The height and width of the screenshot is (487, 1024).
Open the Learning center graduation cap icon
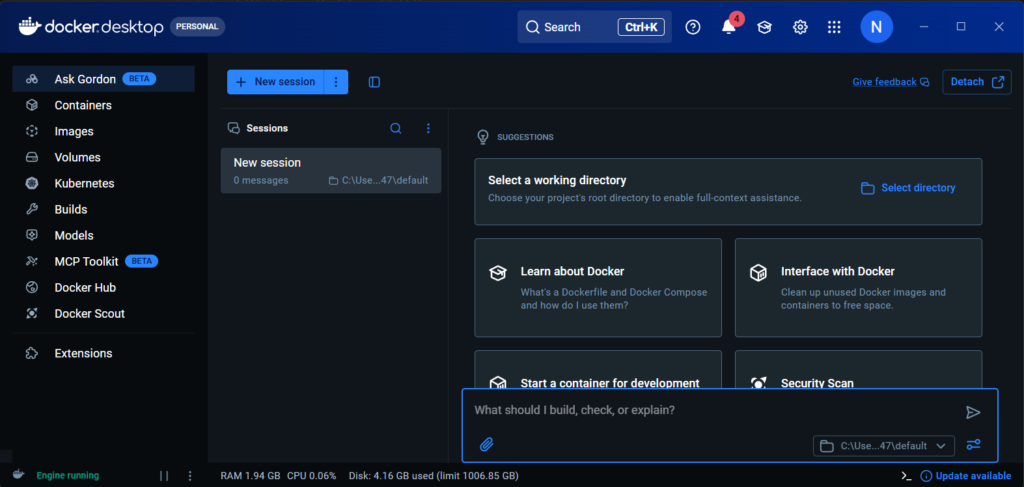[x=764, y=28]
